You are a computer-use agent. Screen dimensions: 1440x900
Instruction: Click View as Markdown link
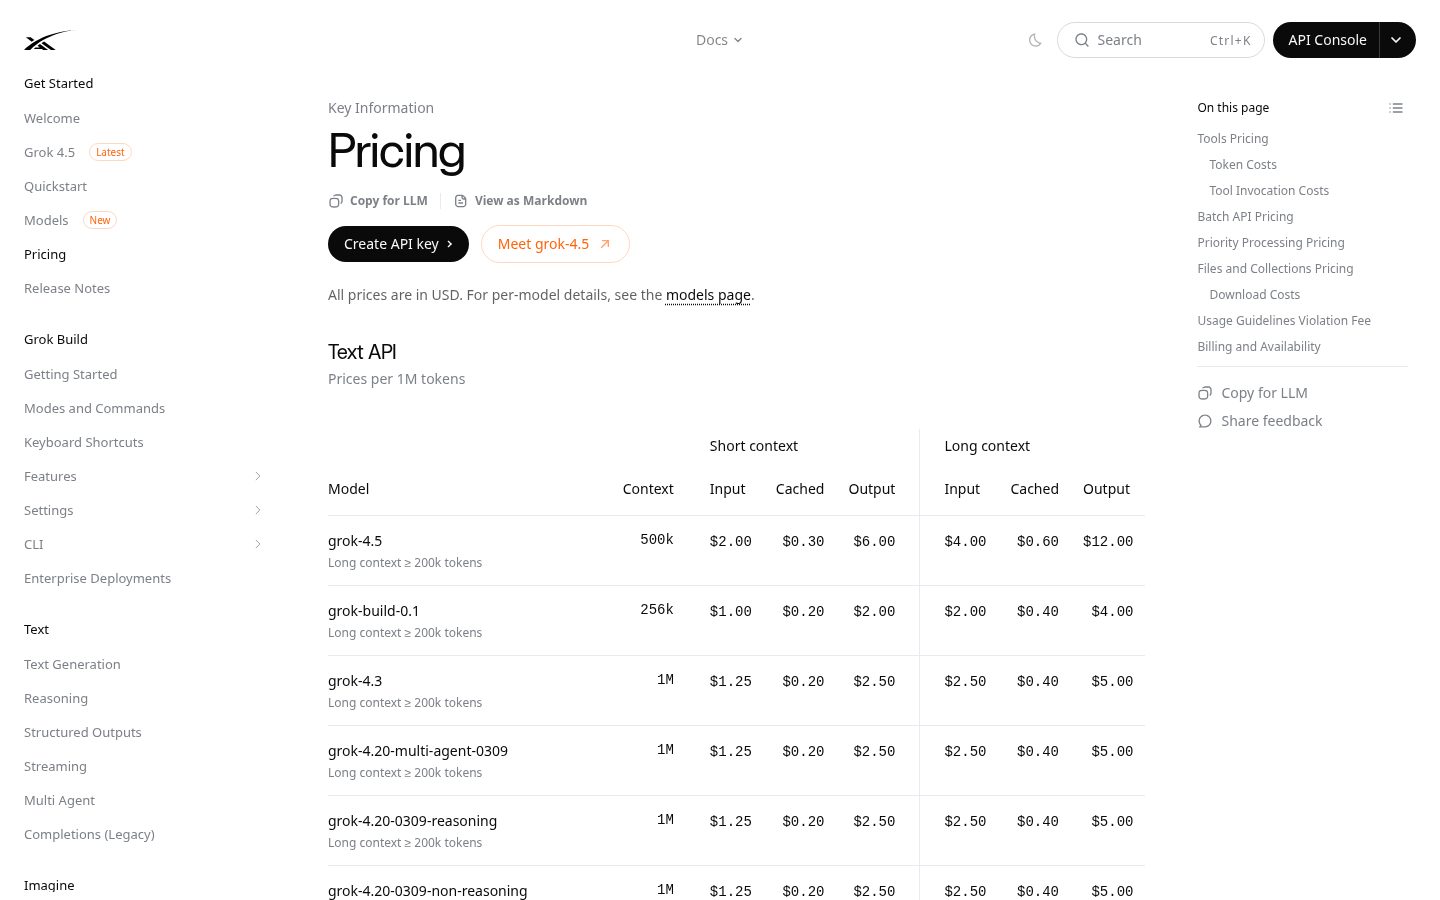pyautogui.click(x=521, y=201)
